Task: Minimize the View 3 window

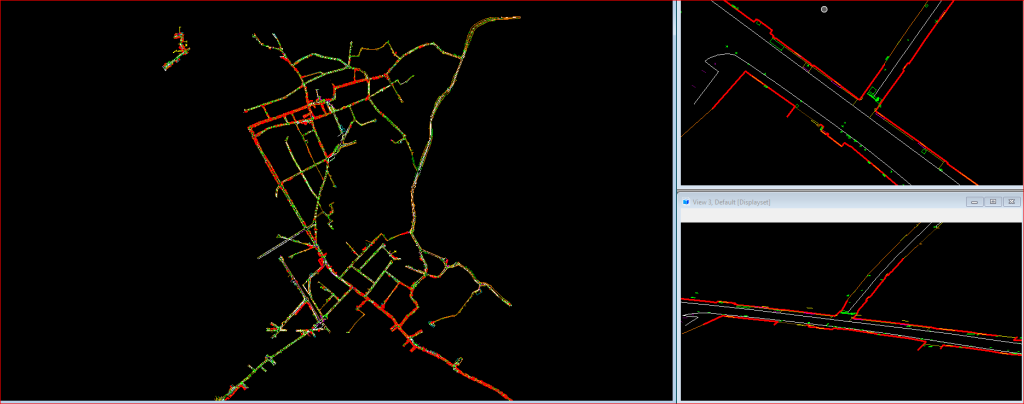Action: [974, 202]
